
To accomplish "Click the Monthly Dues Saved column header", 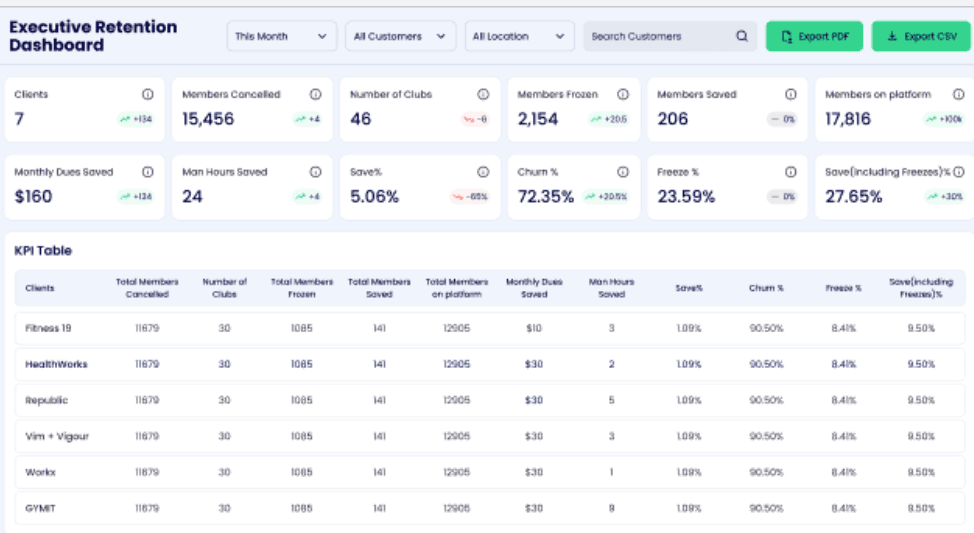I will [532, 288].
